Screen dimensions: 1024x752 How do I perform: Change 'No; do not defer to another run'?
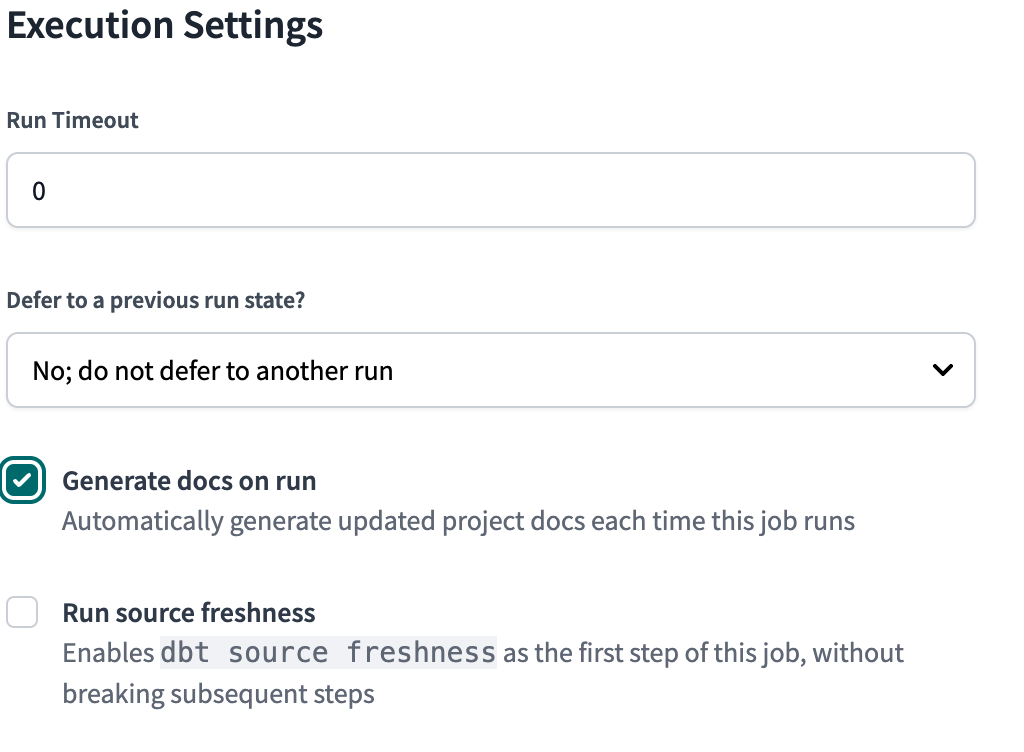(490, 370)
